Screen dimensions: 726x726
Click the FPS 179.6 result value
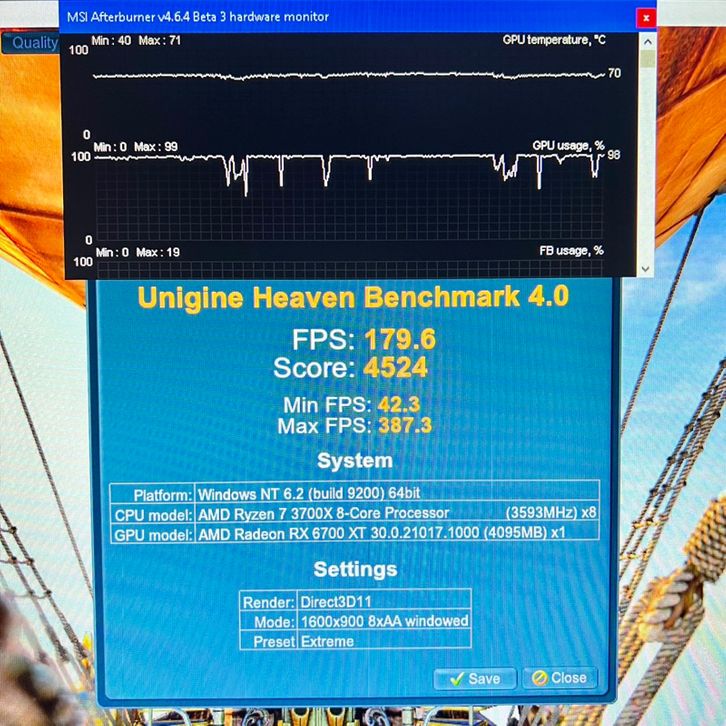[399, 339]
